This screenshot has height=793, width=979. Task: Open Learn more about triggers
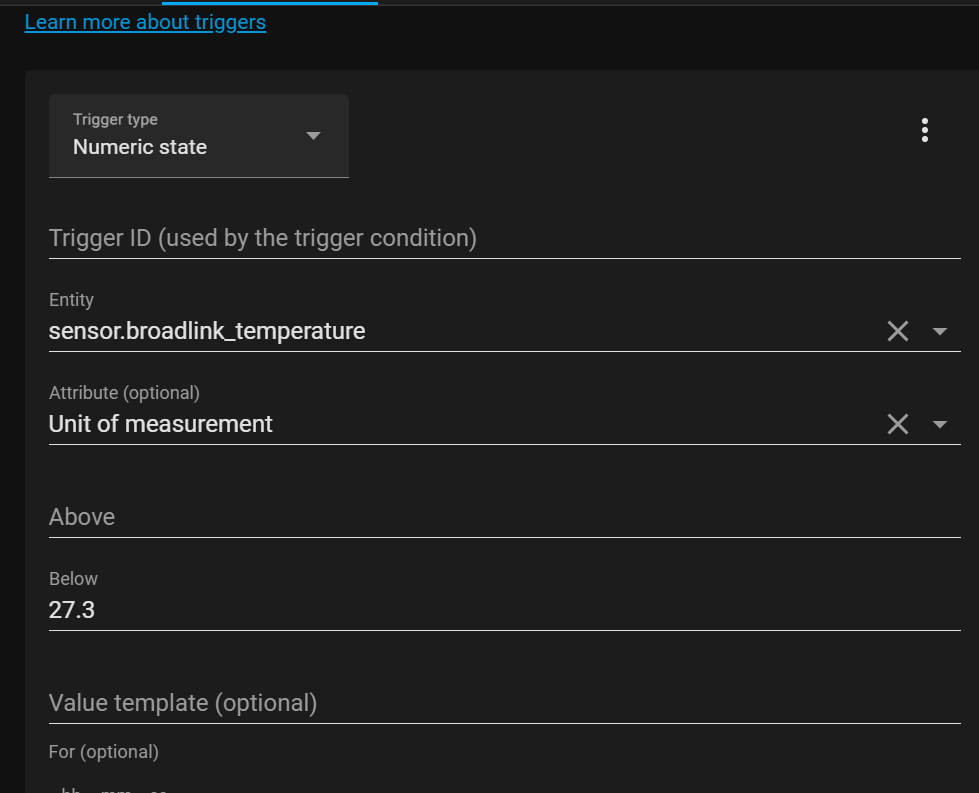(x=145, y=21)
